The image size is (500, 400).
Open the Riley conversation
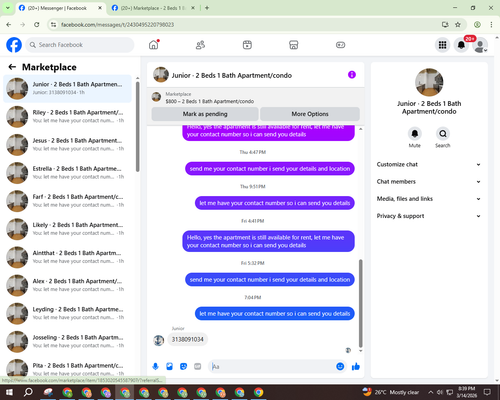[x=67, y=117]
